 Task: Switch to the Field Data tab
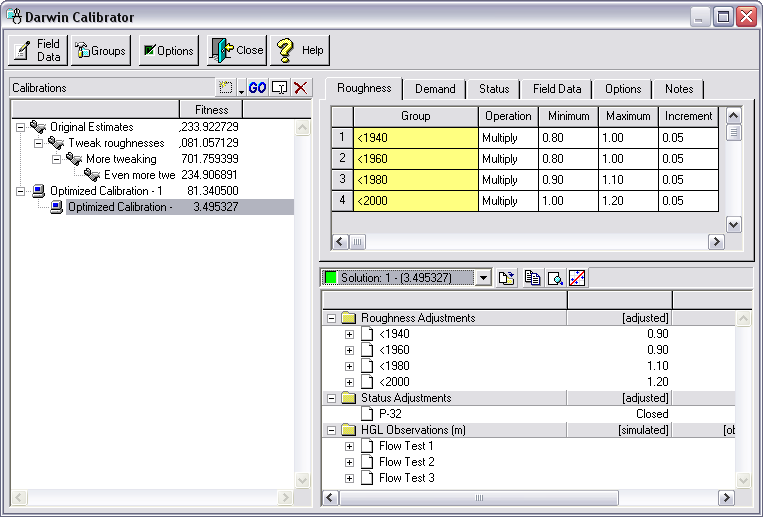557,89
